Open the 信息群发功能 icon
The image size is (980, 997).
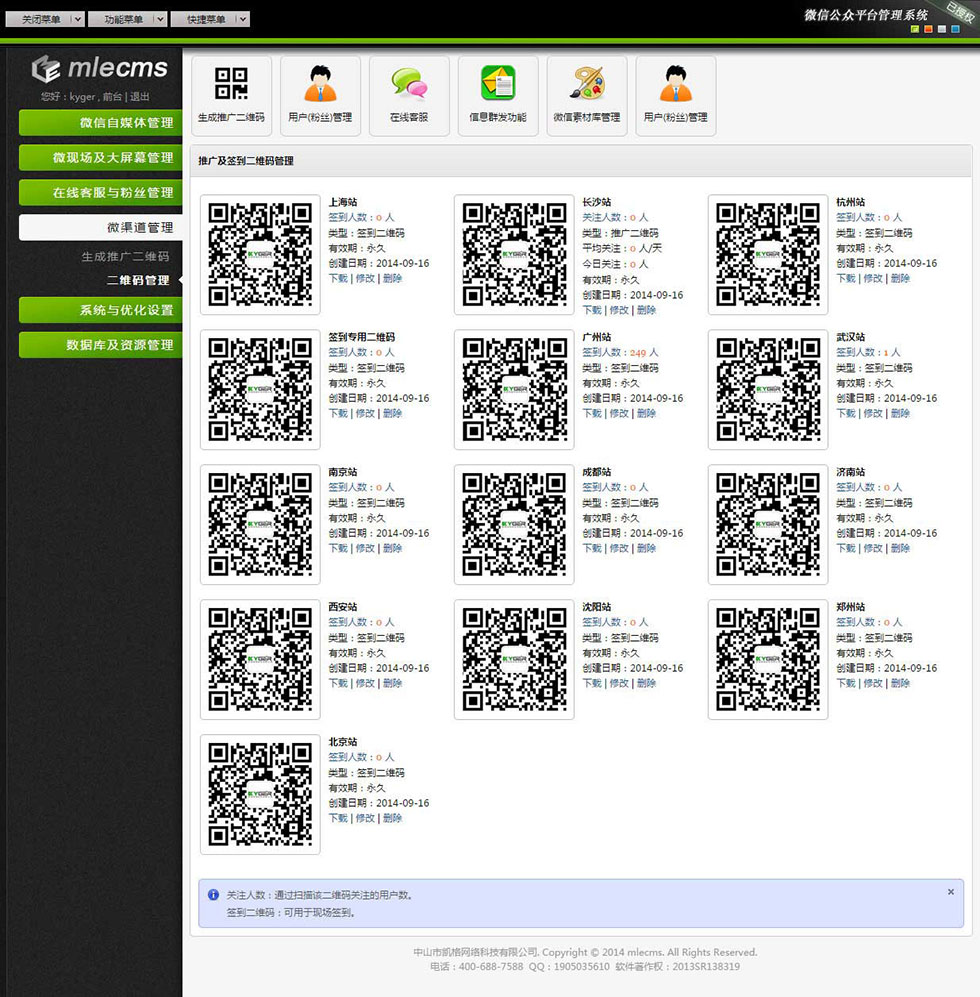tap(498, 95)
